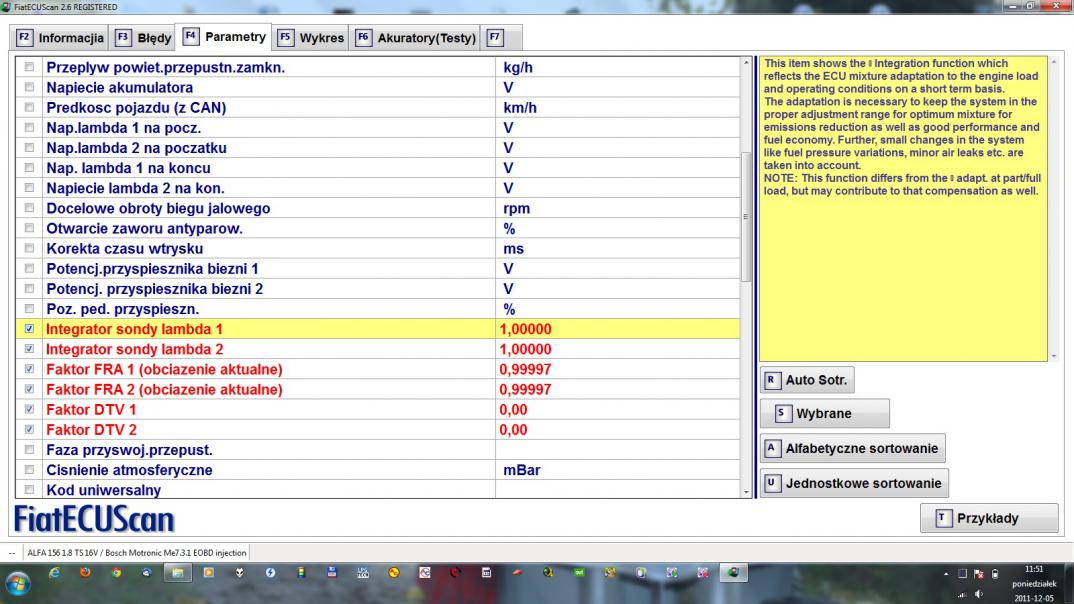
Task: Switch to the Błędy tab
Action: 143,38
